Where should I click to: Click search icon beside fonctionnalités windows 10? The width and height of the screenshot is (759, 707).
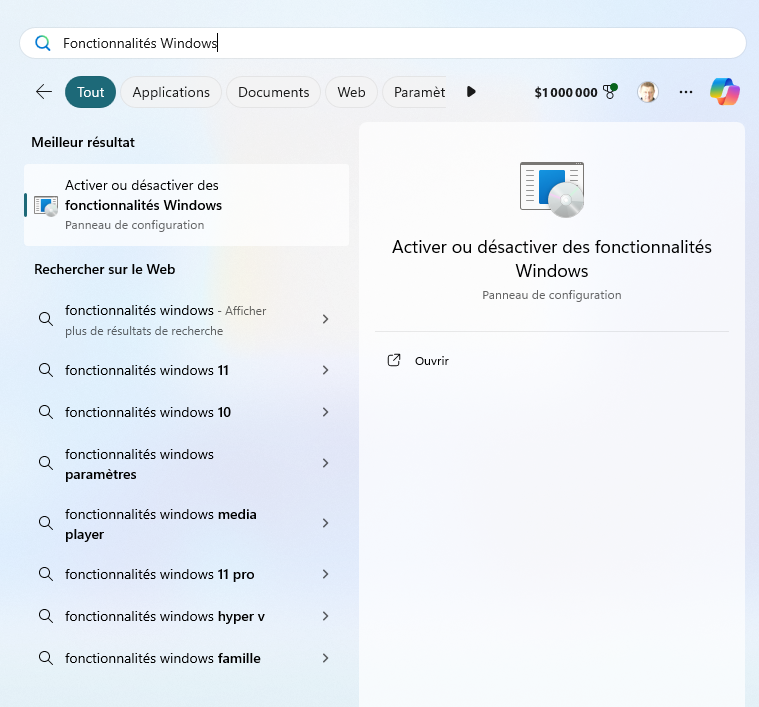tap(46, 412)
